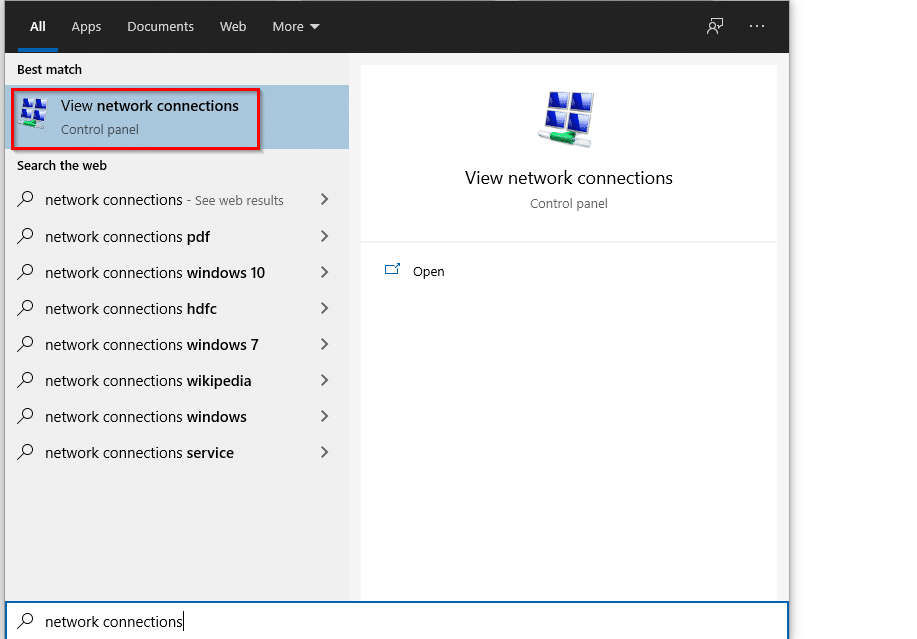Switch to the Documents tab
Viewport: 917px width, 639px height.
(160, 26)
